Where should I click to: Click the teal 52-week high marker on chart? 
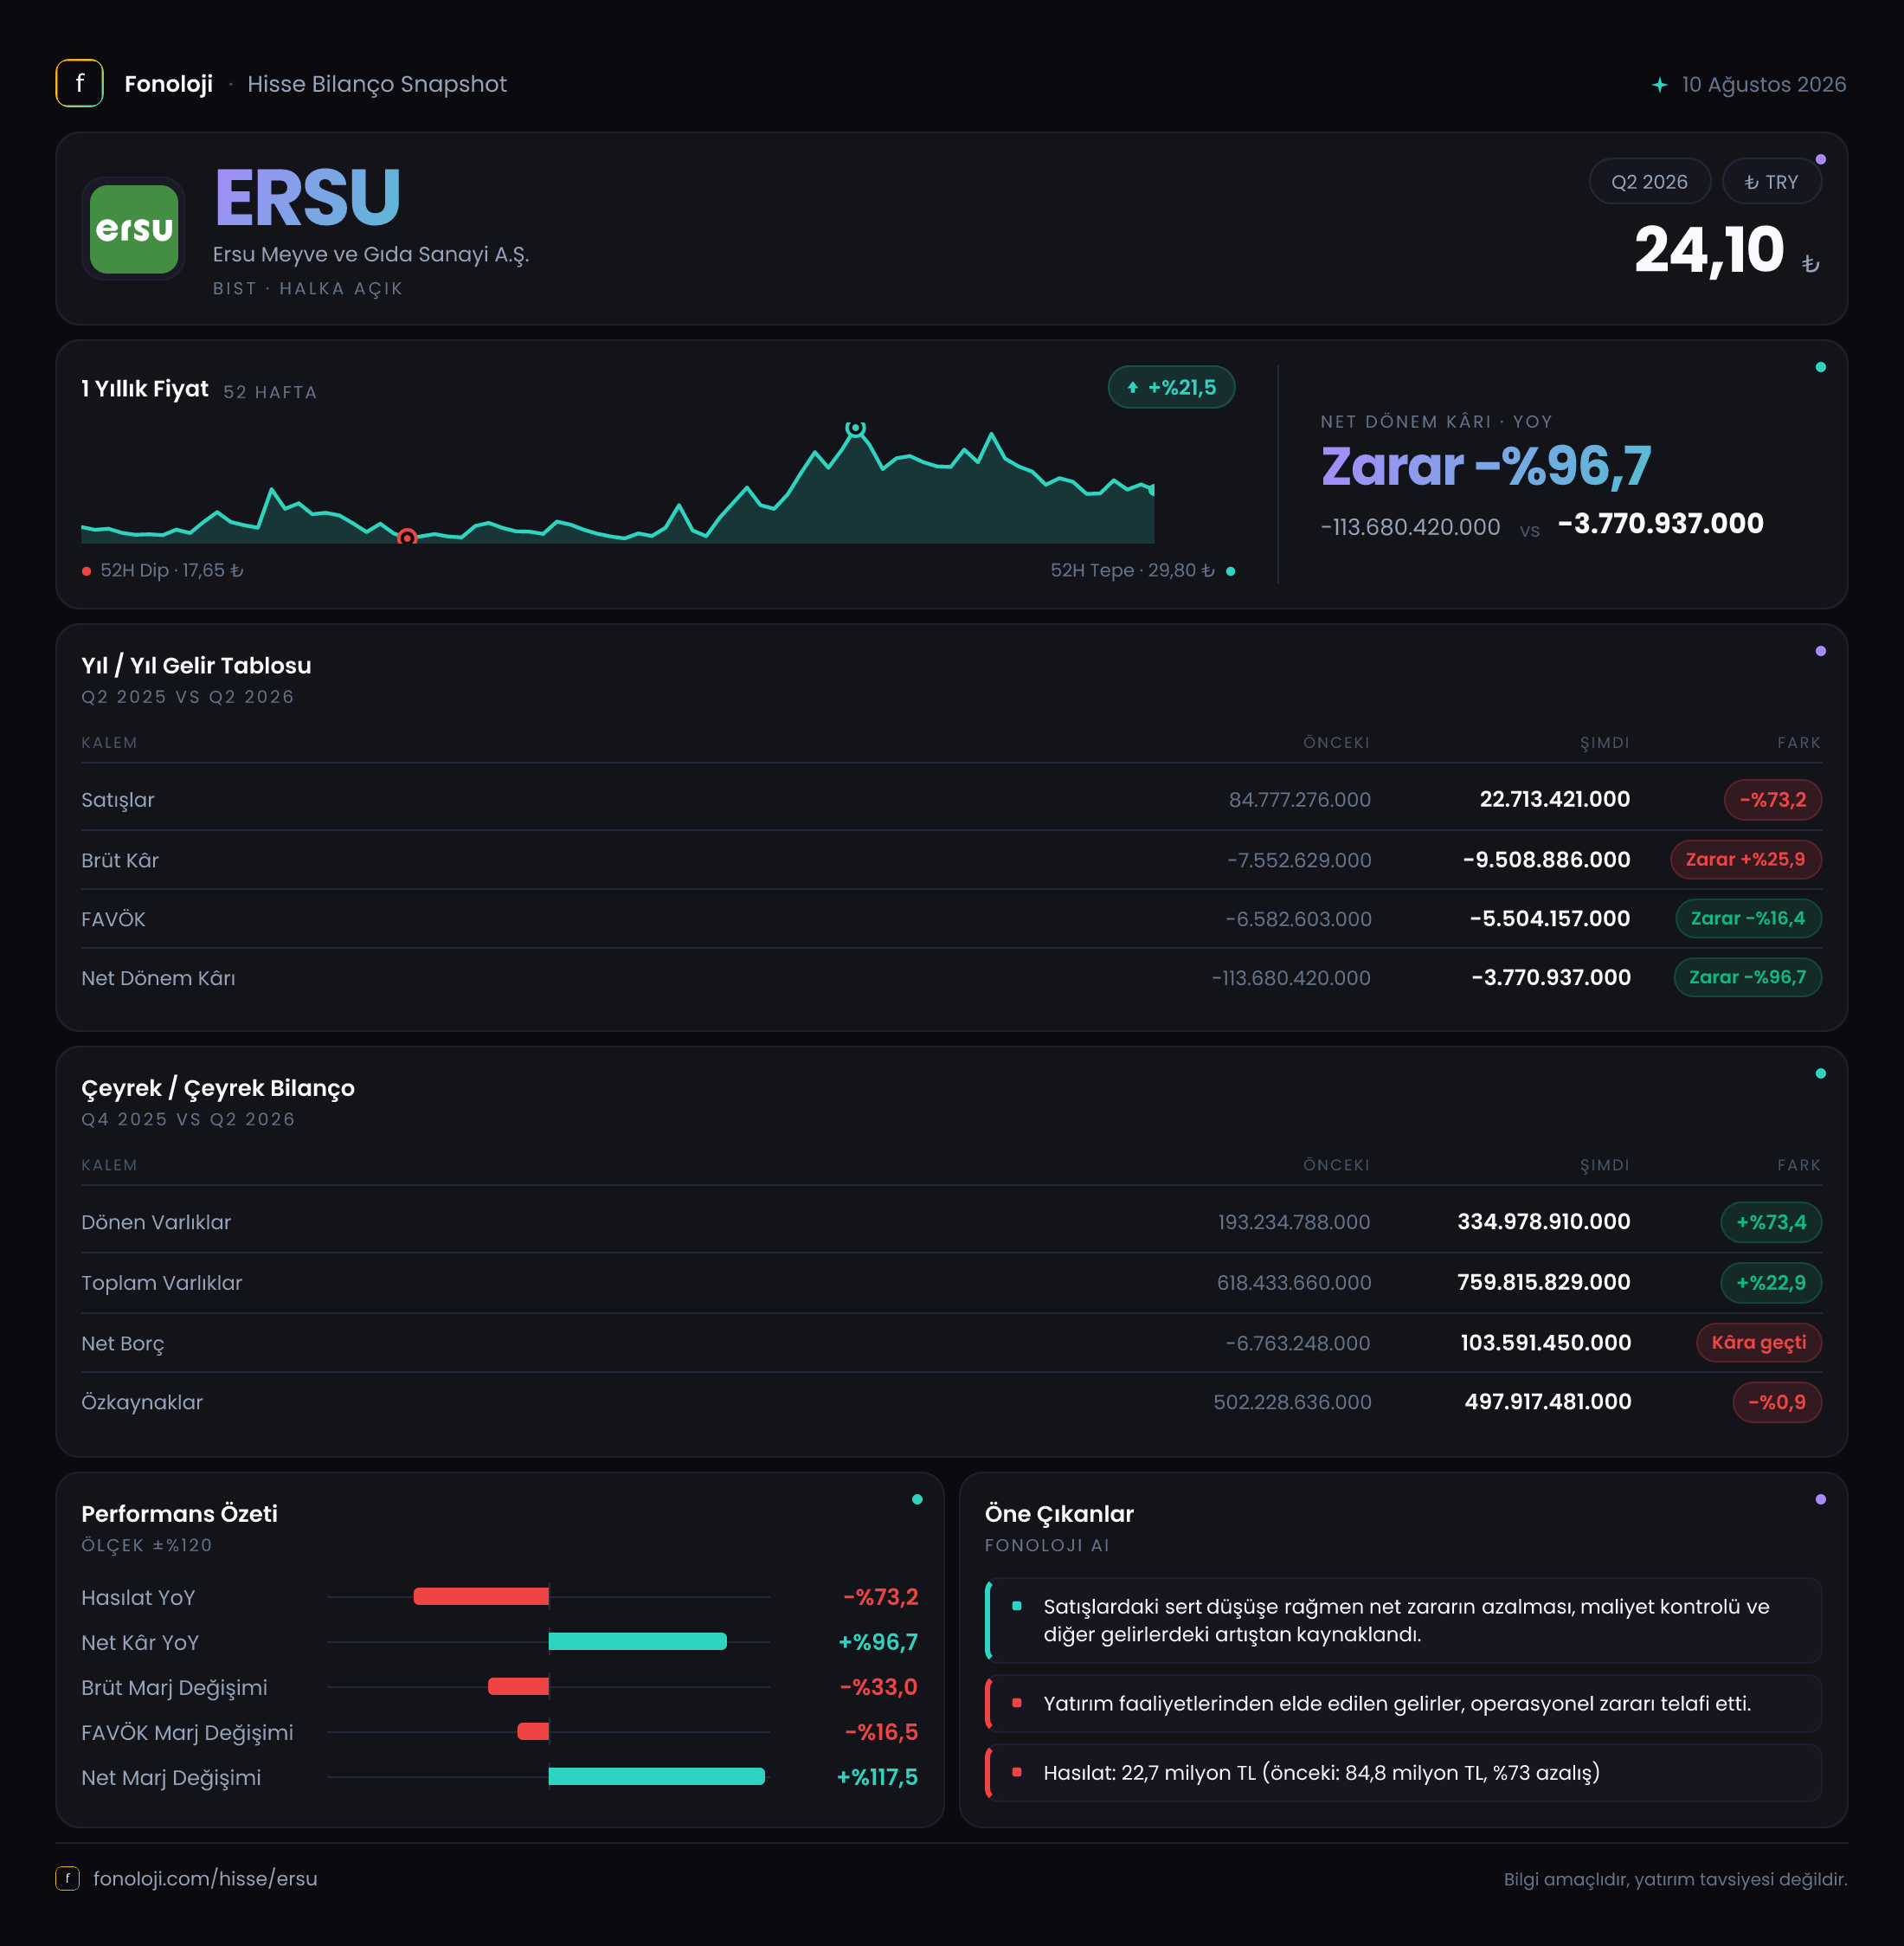856,428
